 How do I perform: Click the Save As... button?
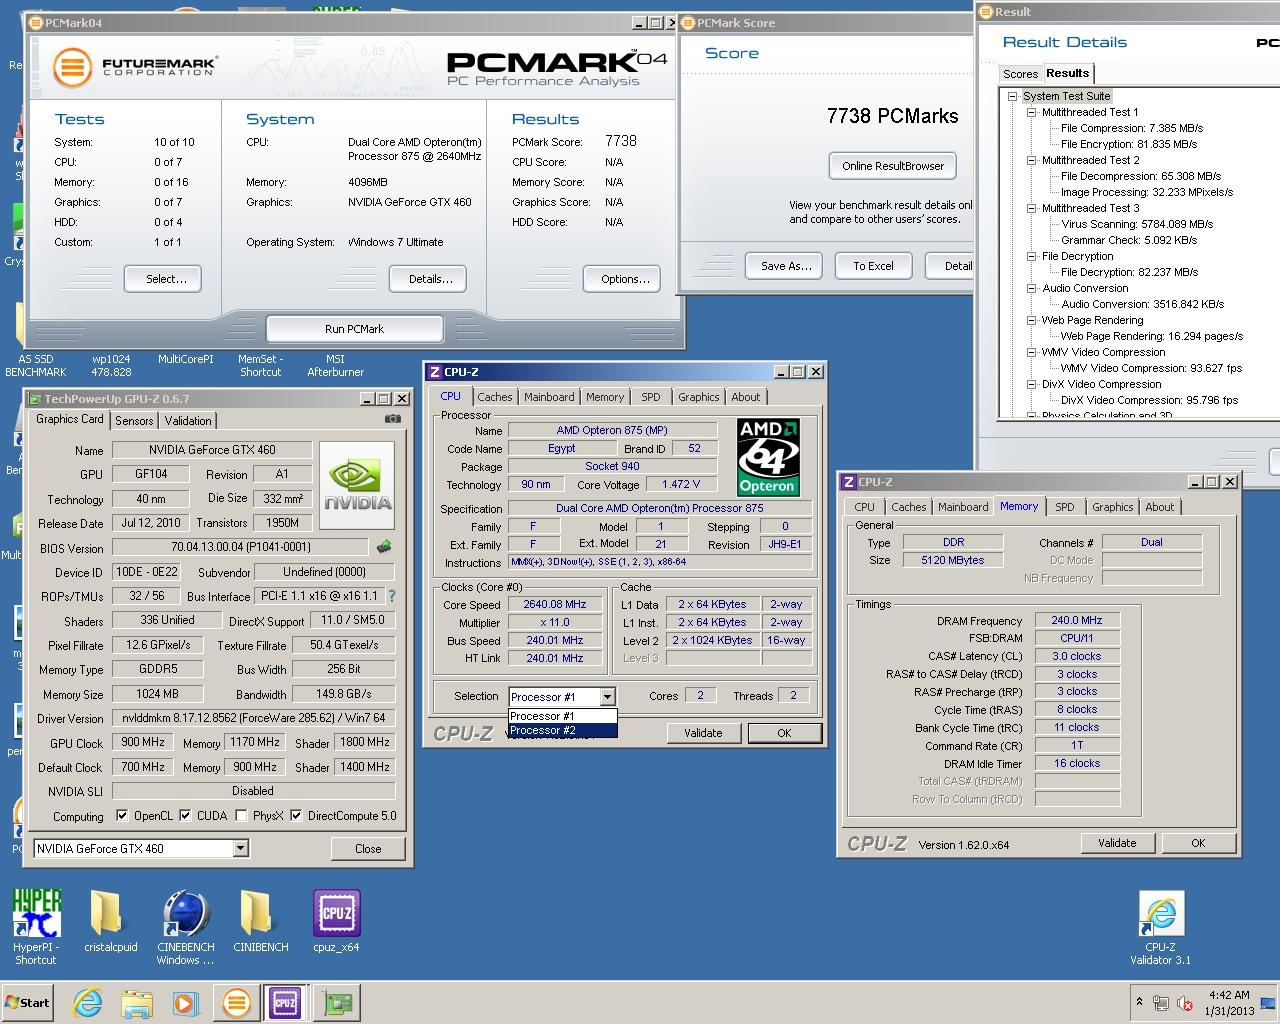point(786,266)
